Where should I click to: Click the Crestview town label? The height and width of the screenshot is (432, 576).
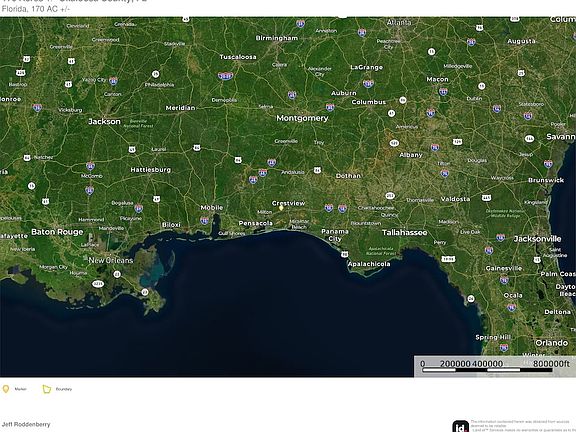(x=288, y=203)
